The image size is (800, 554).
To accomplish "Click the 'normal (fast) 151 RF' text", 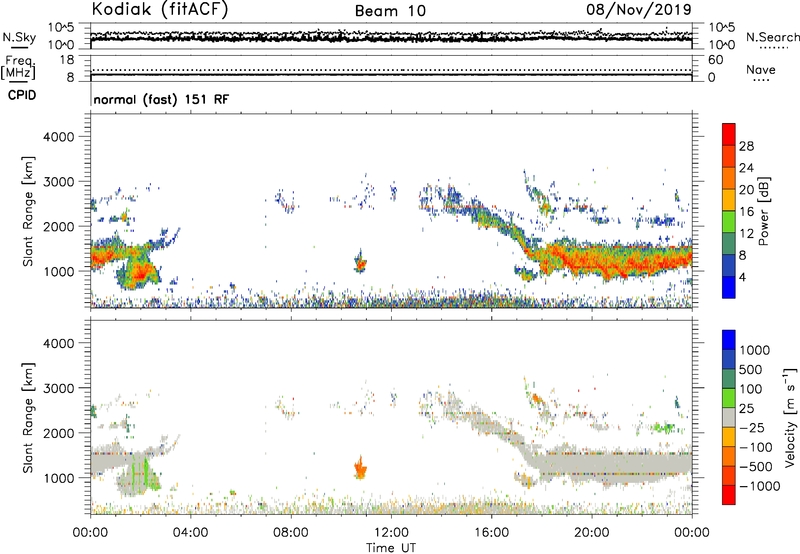I will click(161, 99).
